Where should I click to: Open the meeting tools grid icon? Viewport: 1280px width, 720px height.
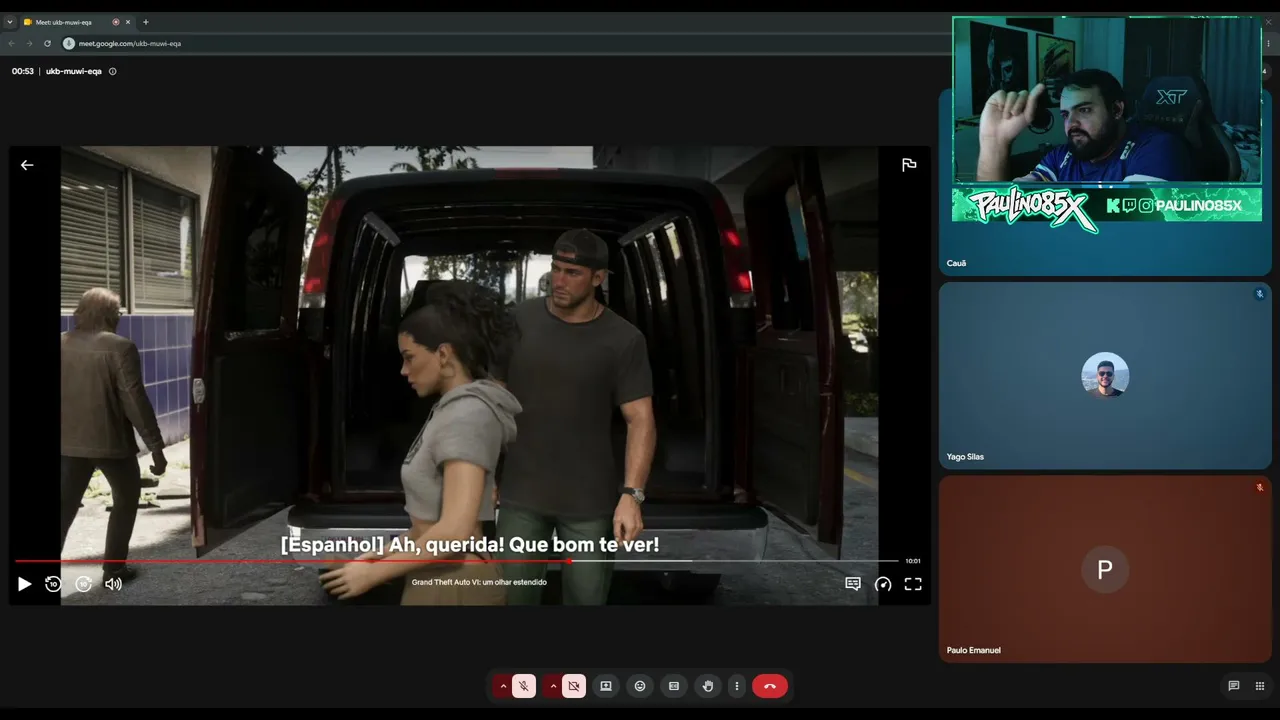click(1260, 686)
